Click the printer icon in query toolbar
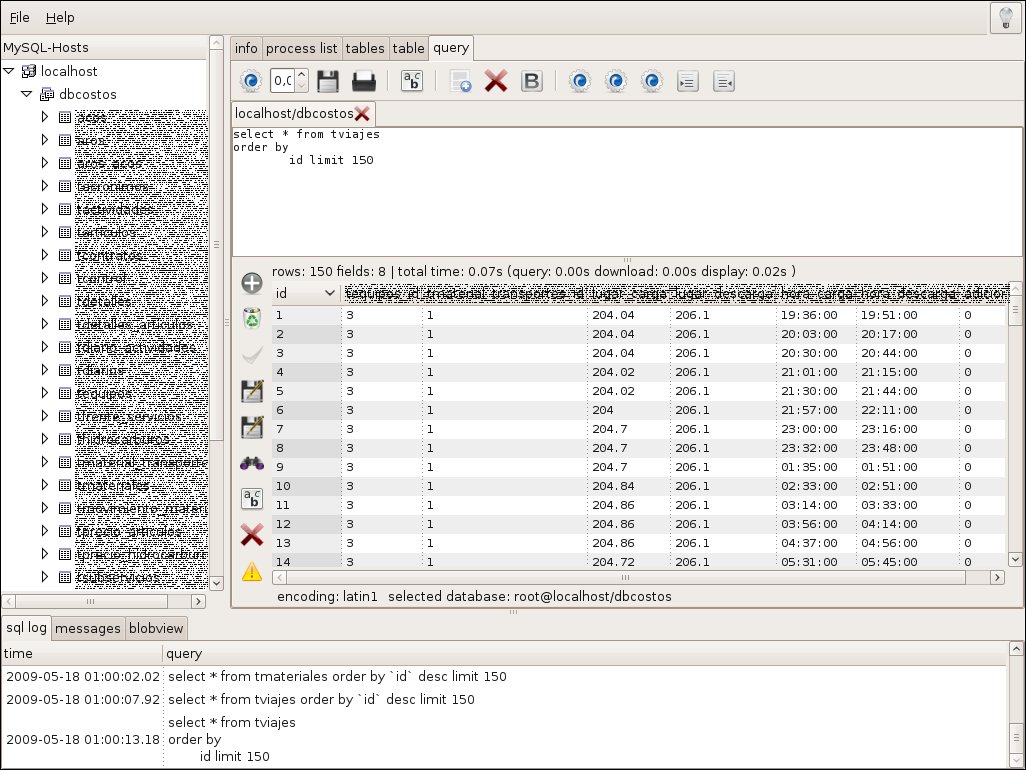Image resolution: width=1026 pixels, height=770 pixels. point(364,81)
